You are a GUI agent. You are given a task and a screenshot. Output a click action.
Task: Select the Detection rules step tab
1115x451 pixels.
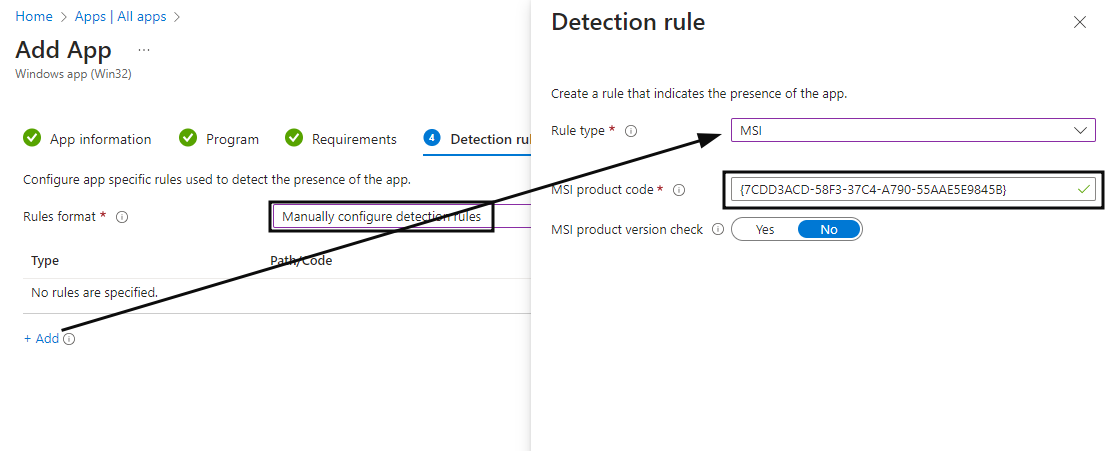(477, 139)
